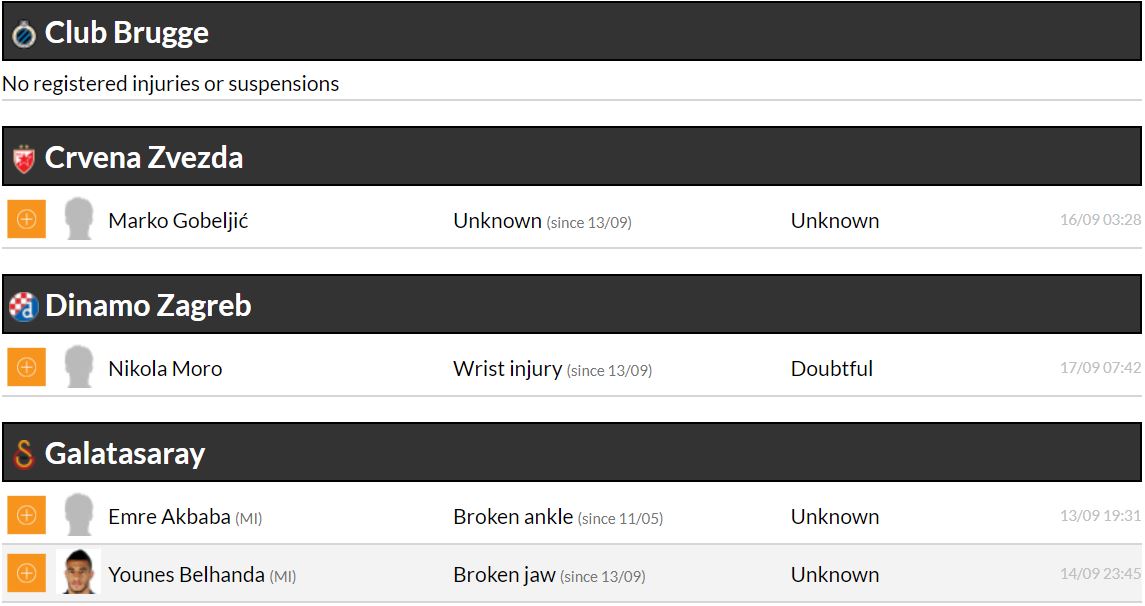Open Younes Belhanda's photo thumbnail

click(79, 573)
